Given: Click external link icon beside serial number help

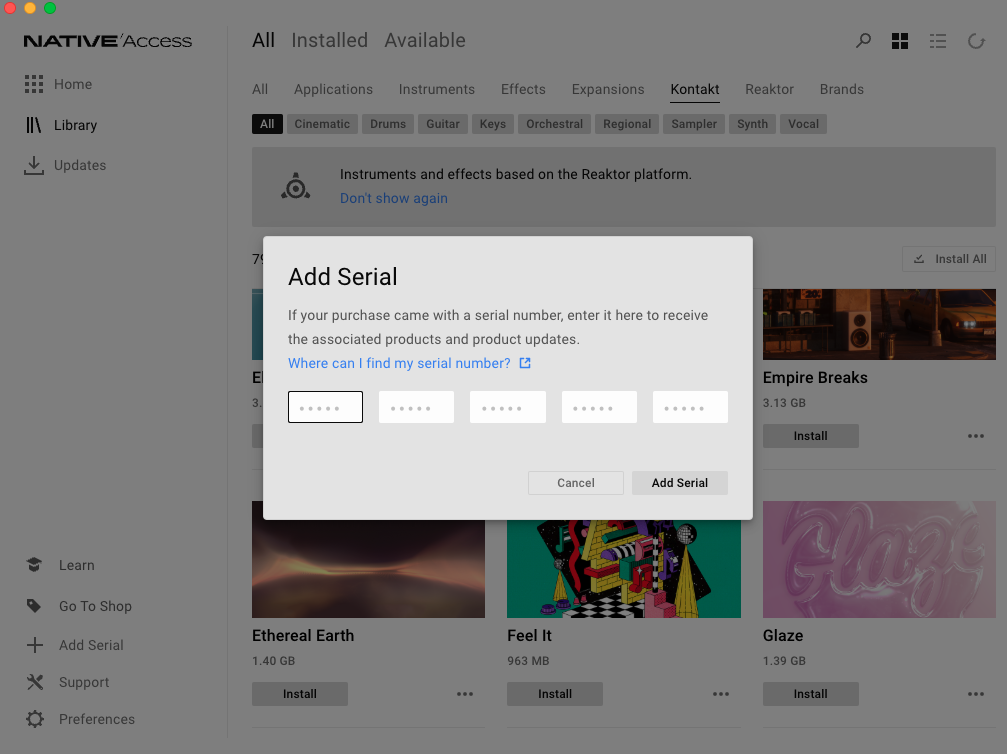Looking at the screenshot, I should 525,363.
